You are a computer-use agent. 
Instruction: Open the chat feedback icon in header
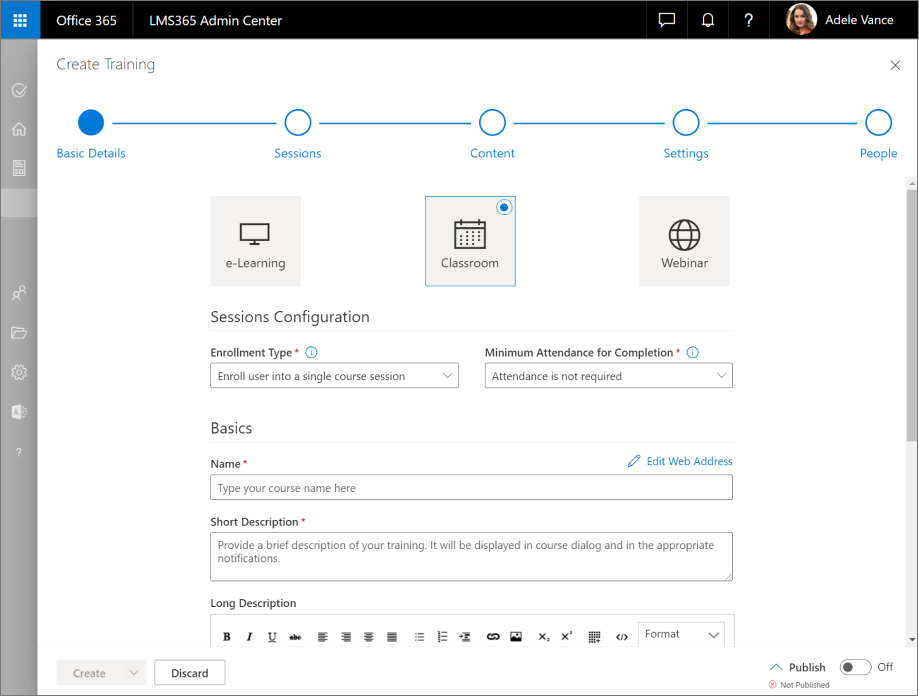point(667,20)
